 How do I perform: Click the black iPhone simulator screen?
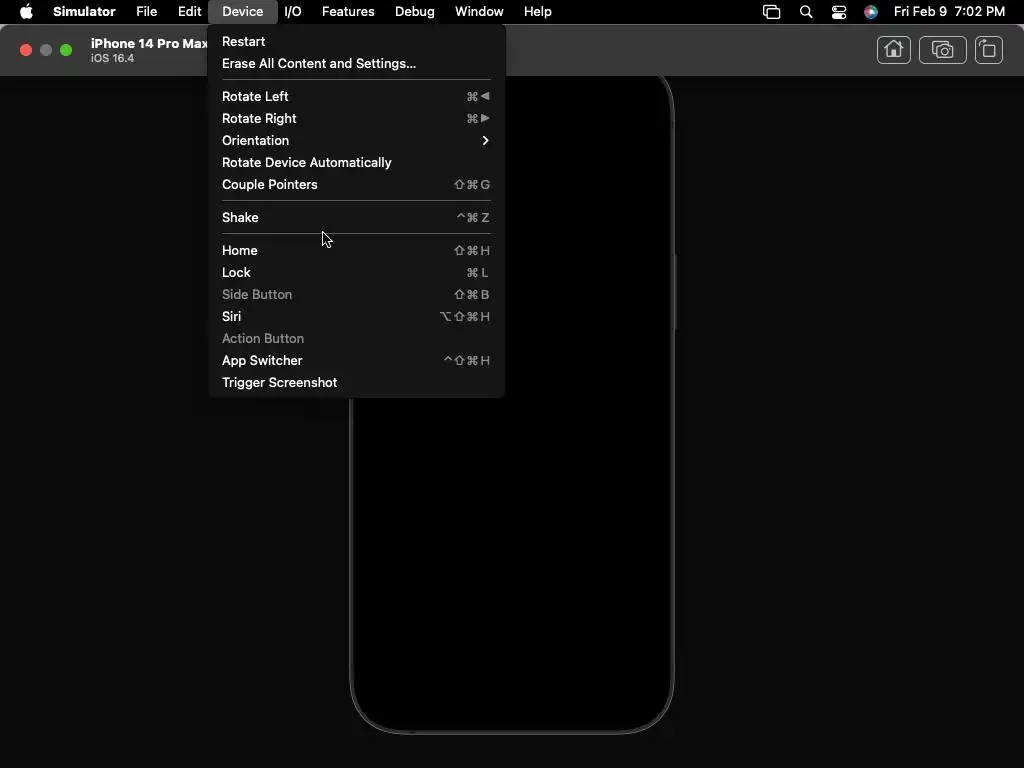tap(512, 562)
